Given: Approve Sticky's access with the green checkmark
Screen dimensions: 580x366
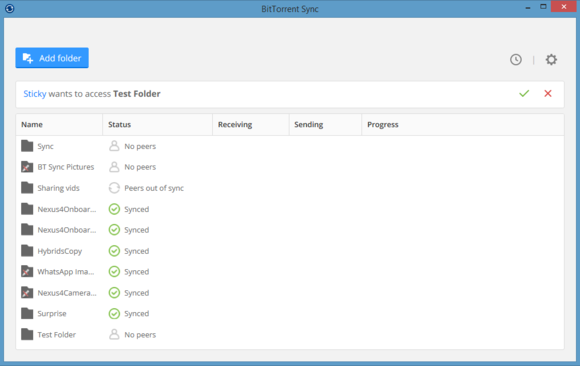Looking at the screenshot, I should coord(524,93).
